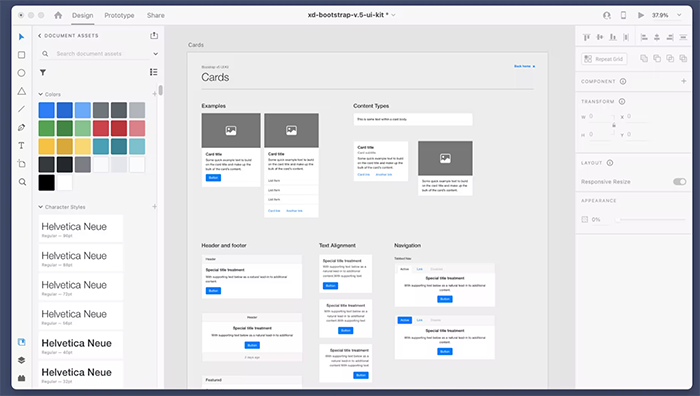This screenshot has height=396, width=700.
Task: Click the assets panel scrollbar
Action: 160,90
